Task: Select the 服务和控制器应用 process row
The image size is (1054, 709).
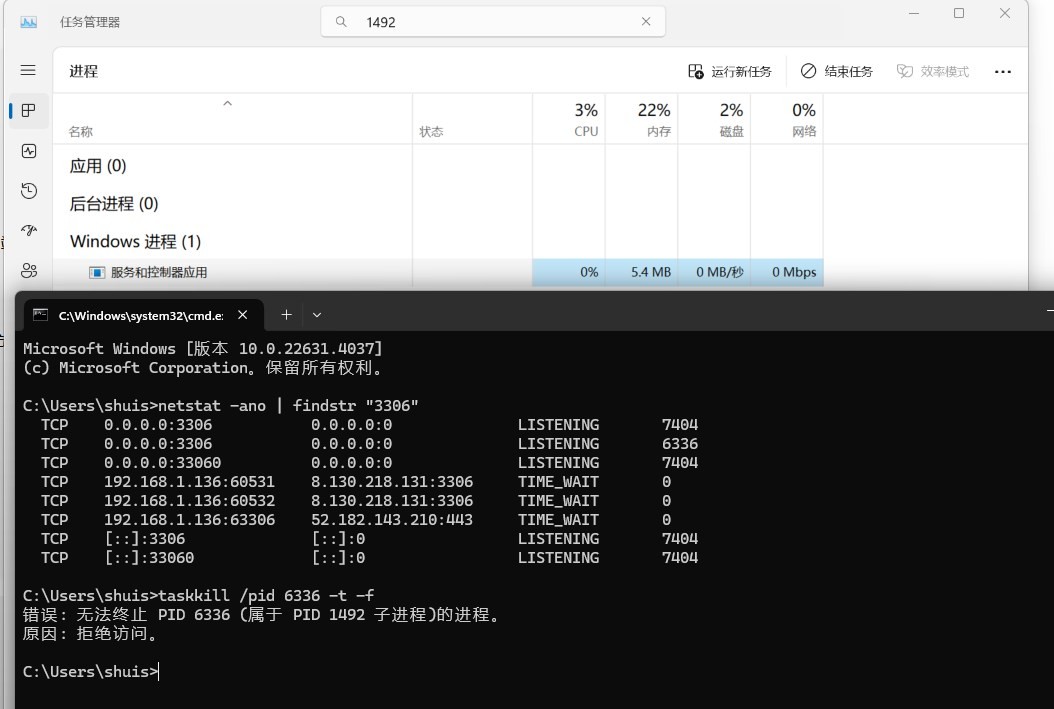Action: [438, 272]
